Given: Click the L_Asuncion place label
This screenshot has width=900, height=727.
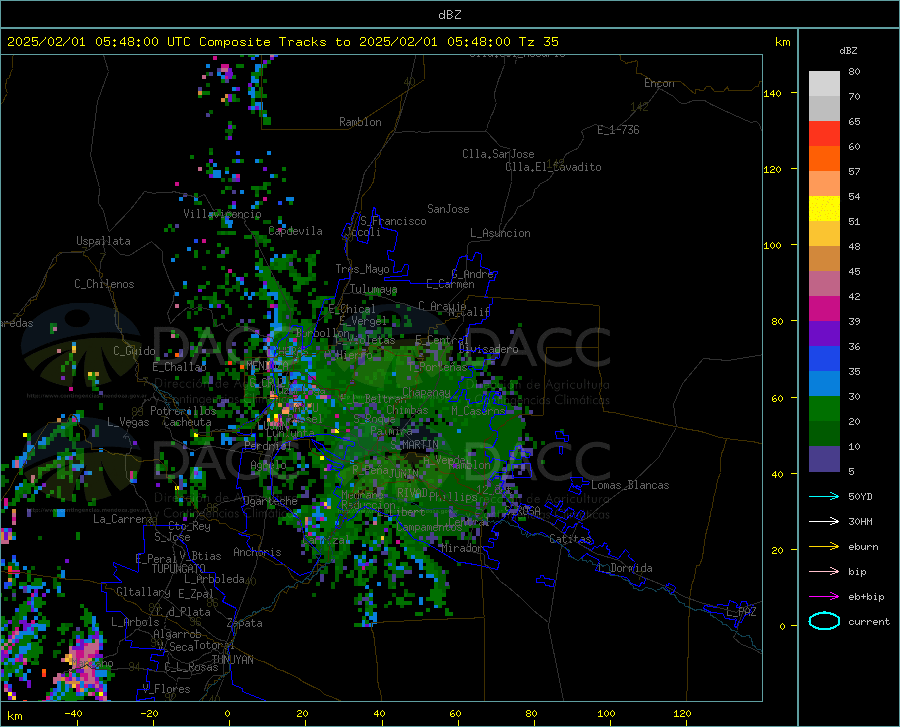Looking at the screenshot, I should point(500,233).
